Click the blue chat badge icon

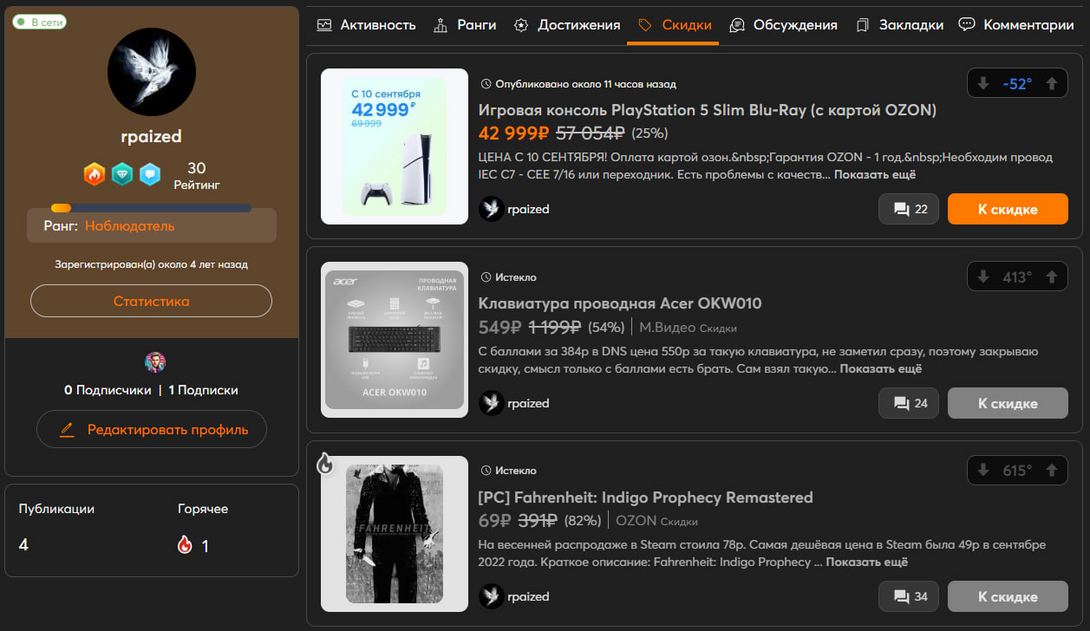pos(150,174)
